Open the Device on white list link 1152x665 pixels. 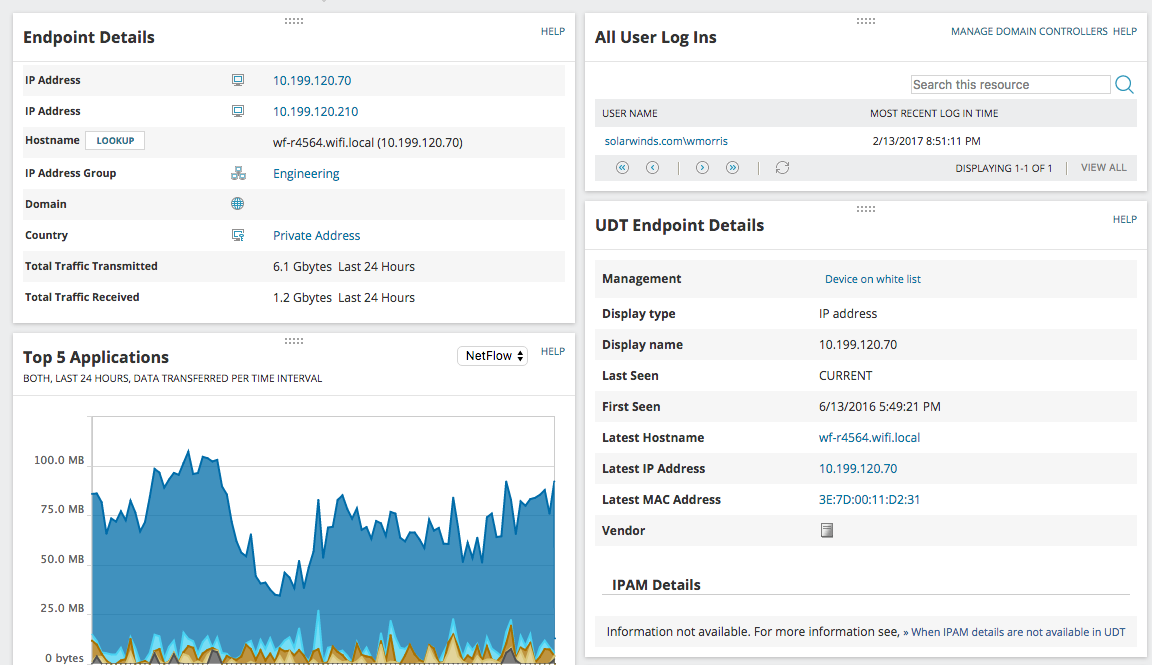point(872,279)
